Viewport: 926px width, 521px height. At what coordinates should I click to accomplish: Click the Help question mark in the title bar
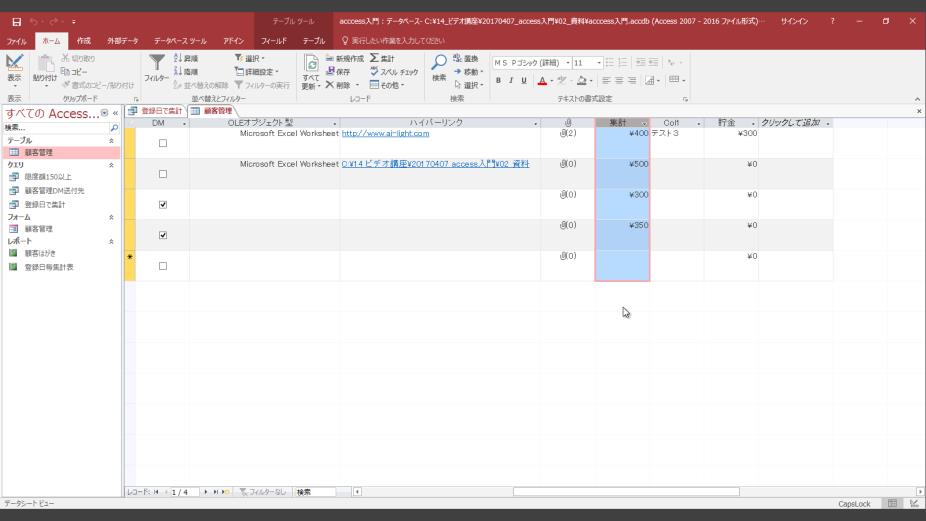(x=833, y=21)
